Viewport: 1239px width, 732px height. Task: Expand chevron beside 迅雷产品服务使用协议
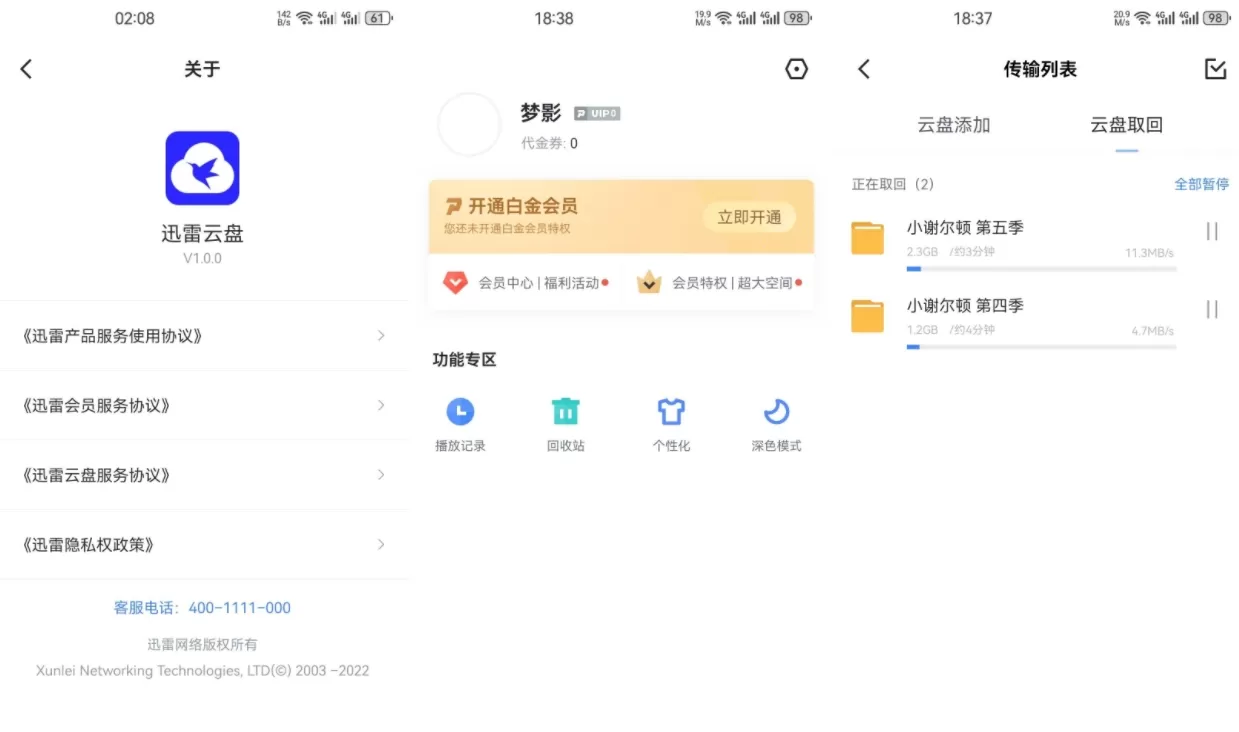coord(381,336)
